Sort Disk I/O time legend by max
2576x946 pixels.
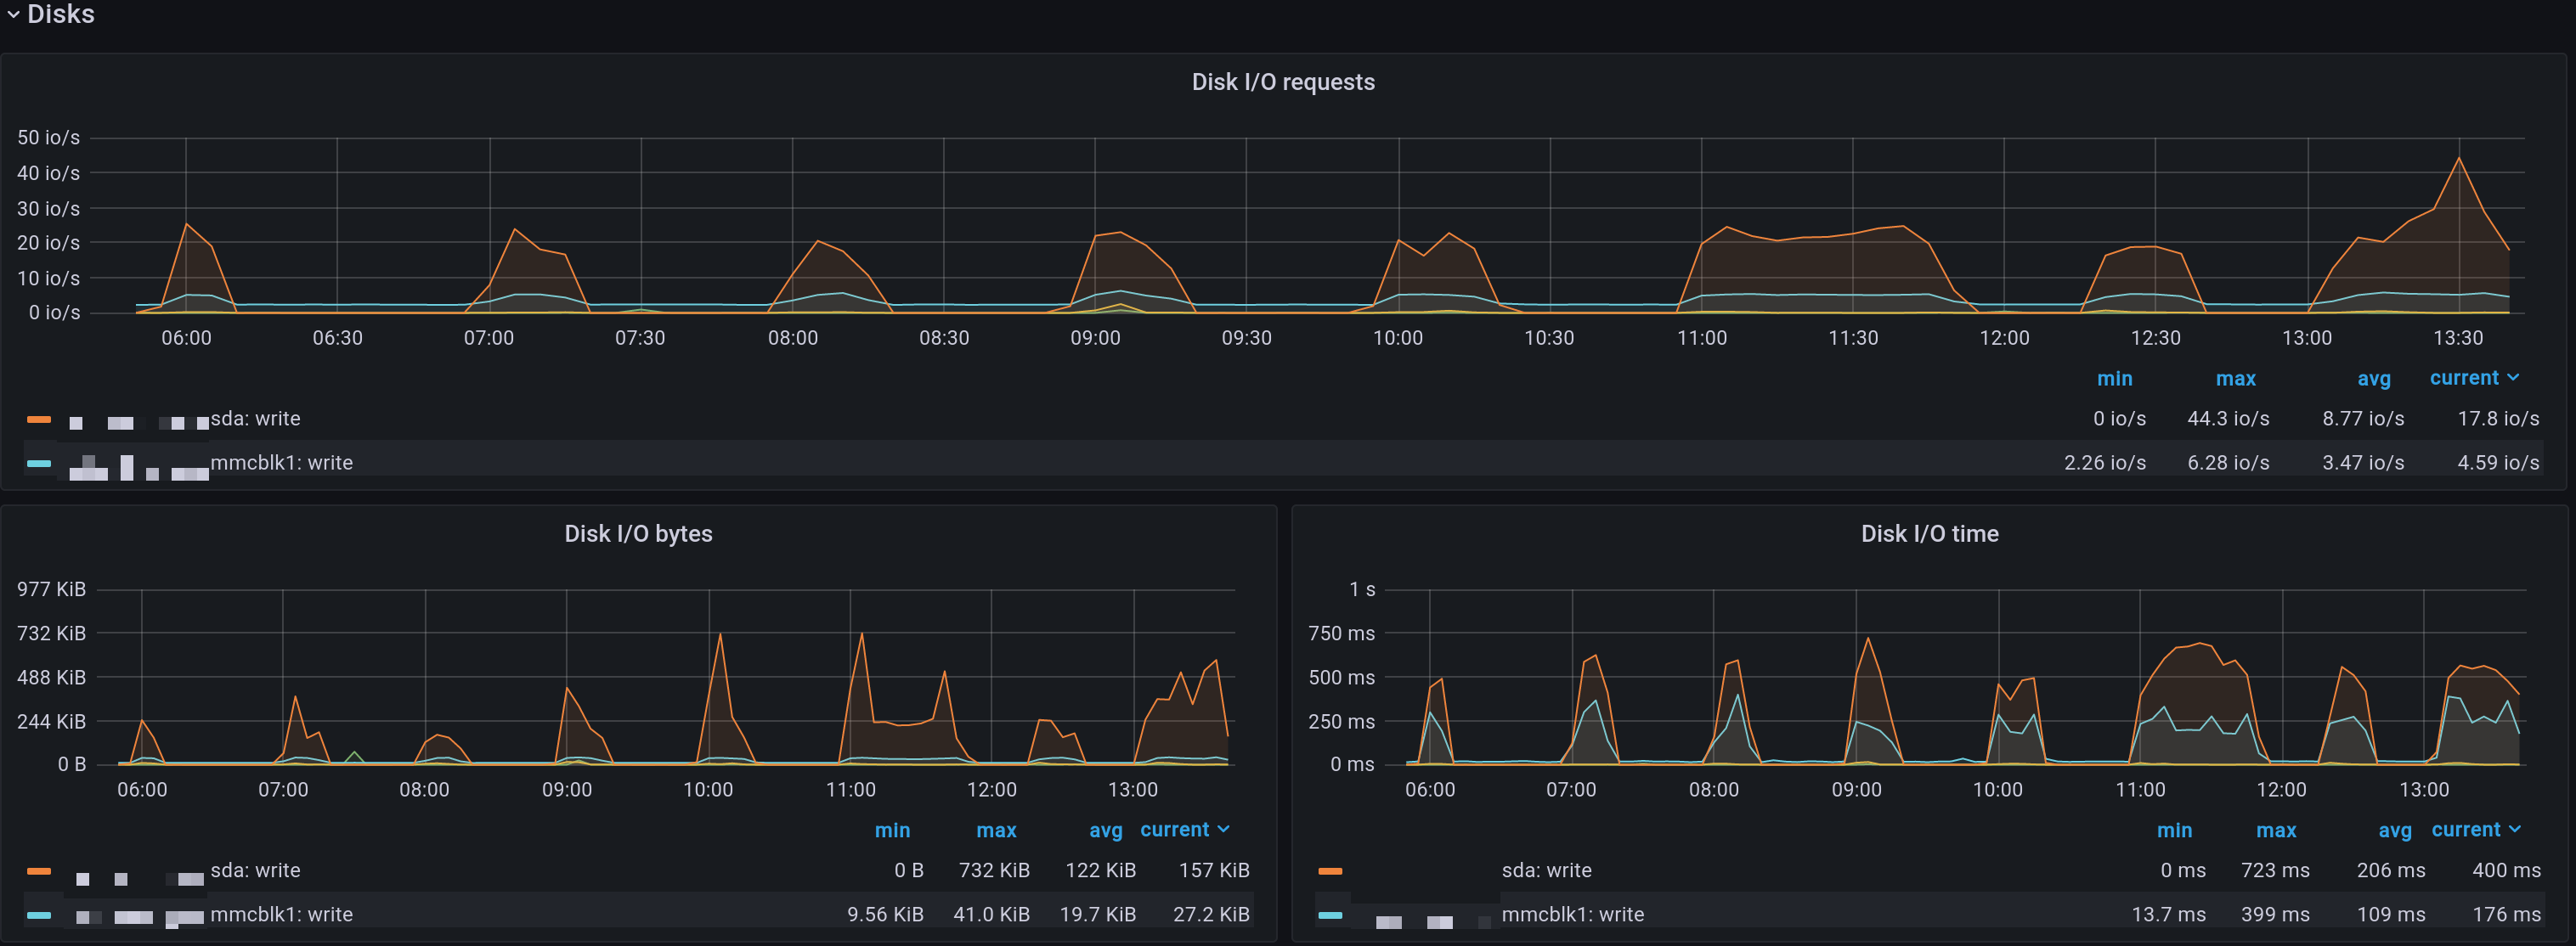(2276, 831)
